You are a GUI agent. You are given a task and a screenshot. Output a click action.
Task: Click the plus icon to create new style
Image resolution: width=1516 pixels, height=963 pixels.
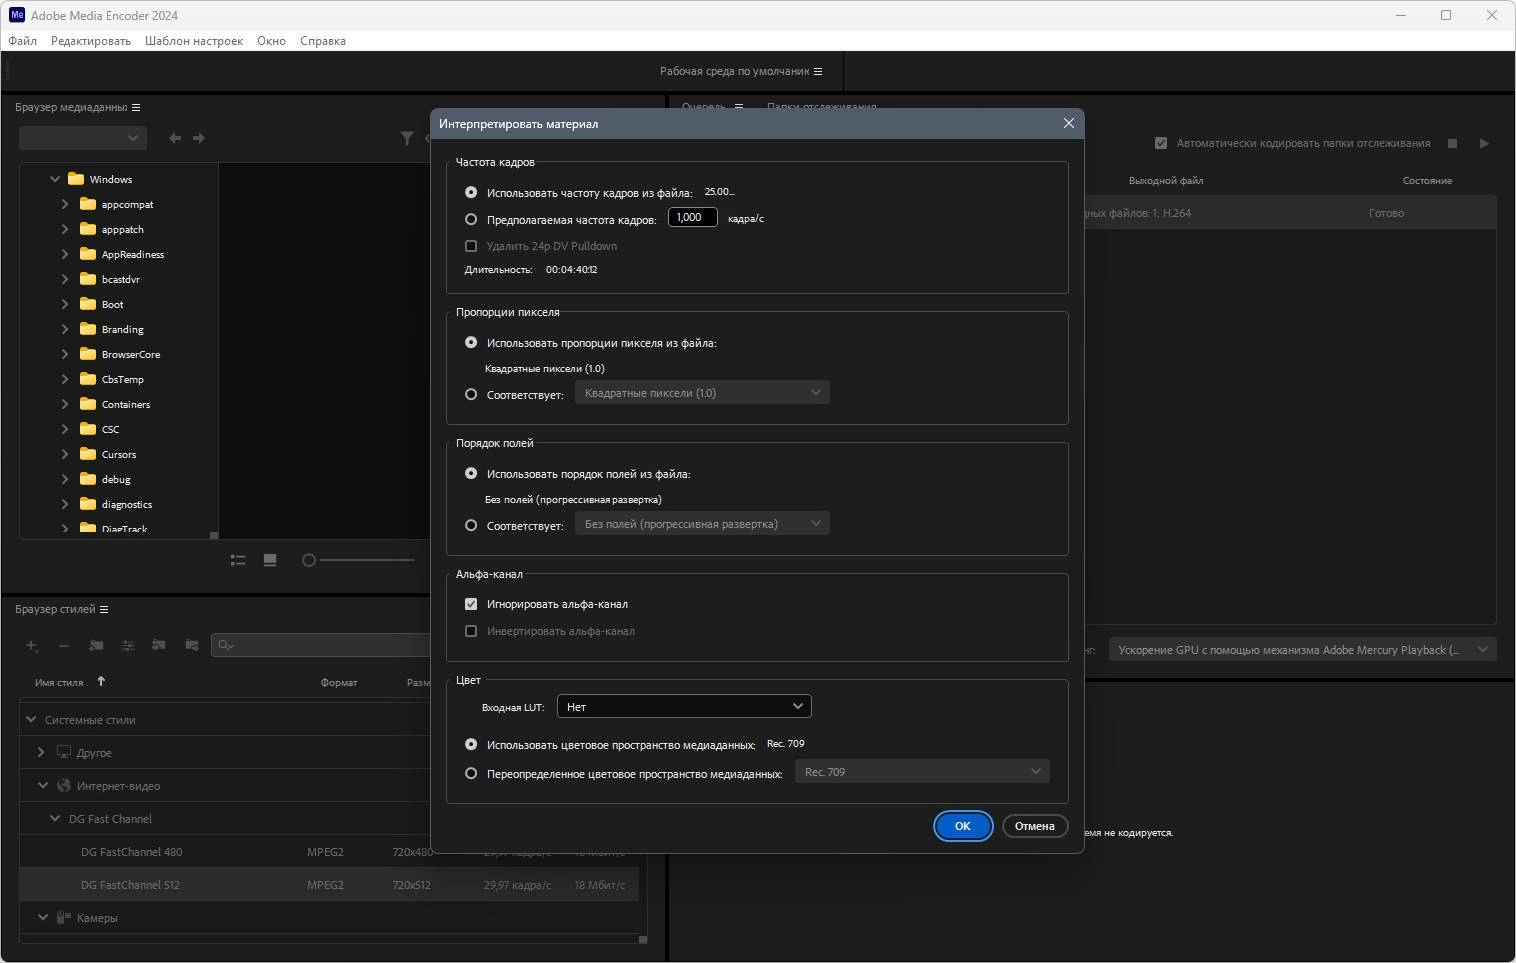pyautogui.click(x=32, y=646)
